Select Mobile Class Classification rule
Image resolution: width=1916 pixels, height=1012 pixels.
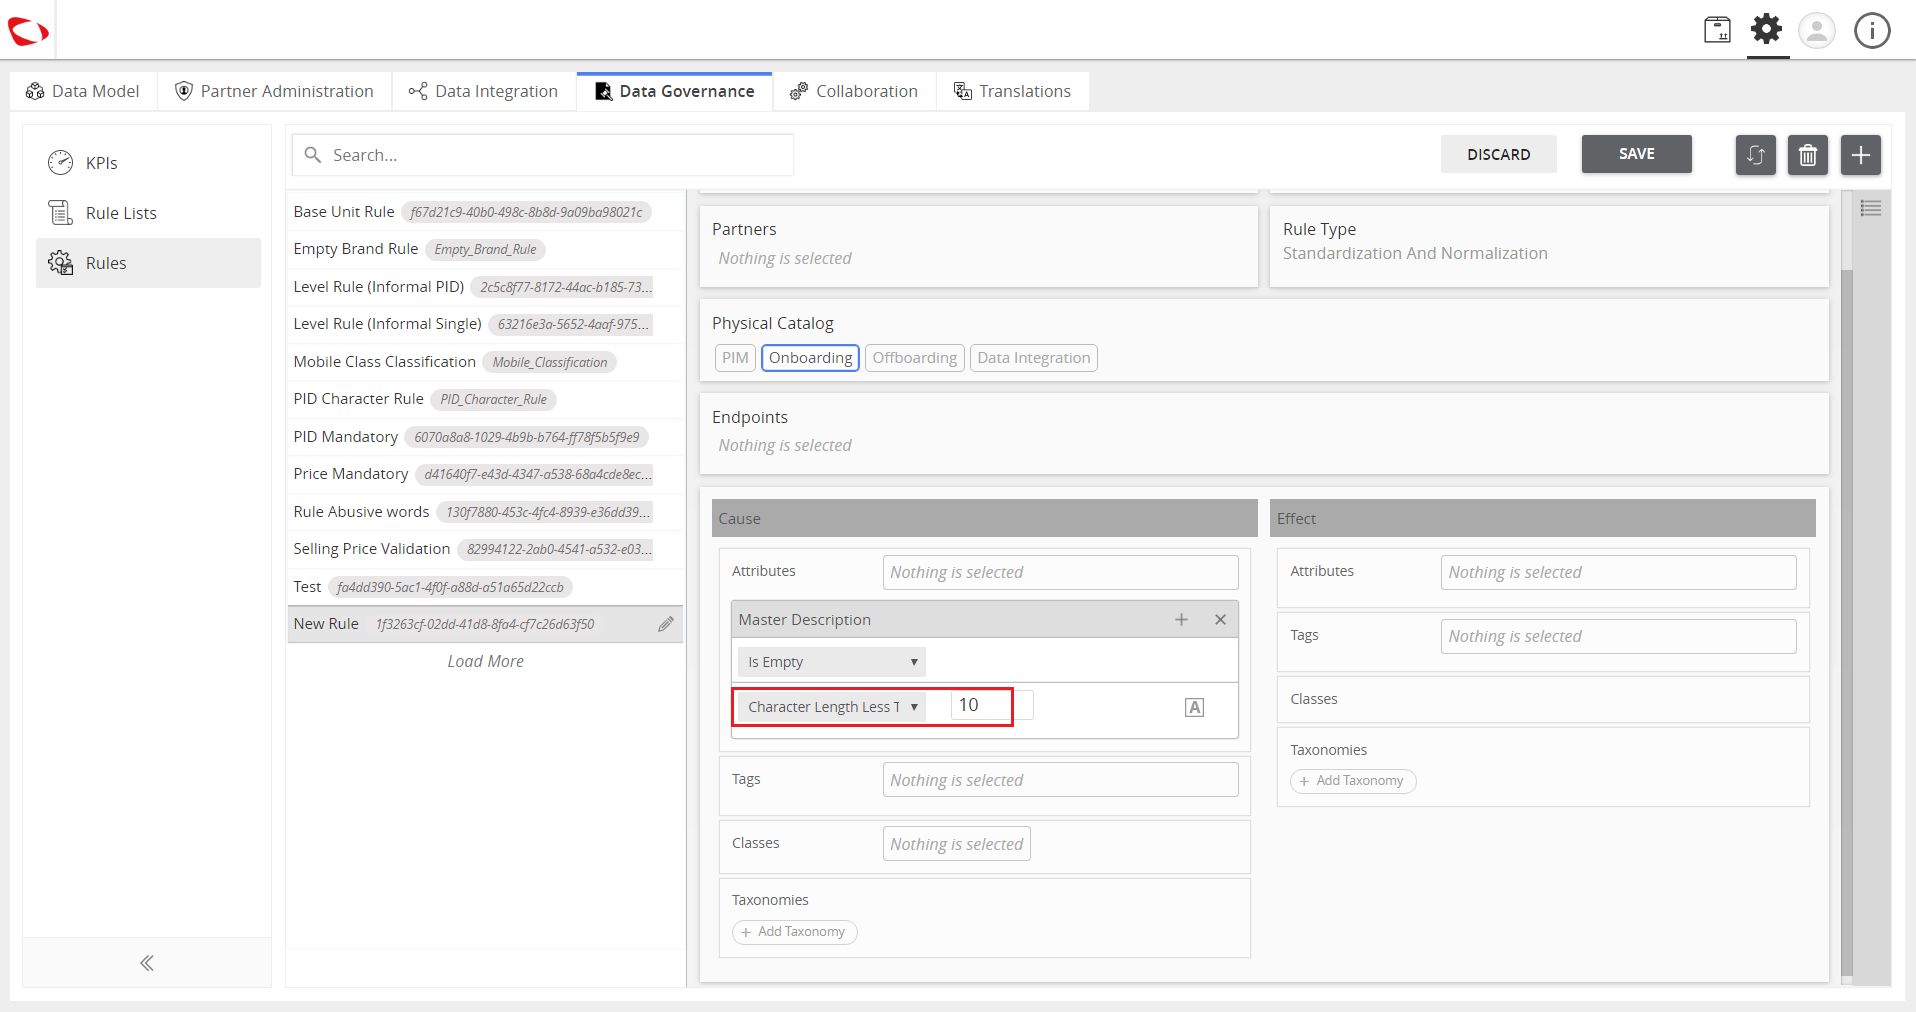coord(485,362)
